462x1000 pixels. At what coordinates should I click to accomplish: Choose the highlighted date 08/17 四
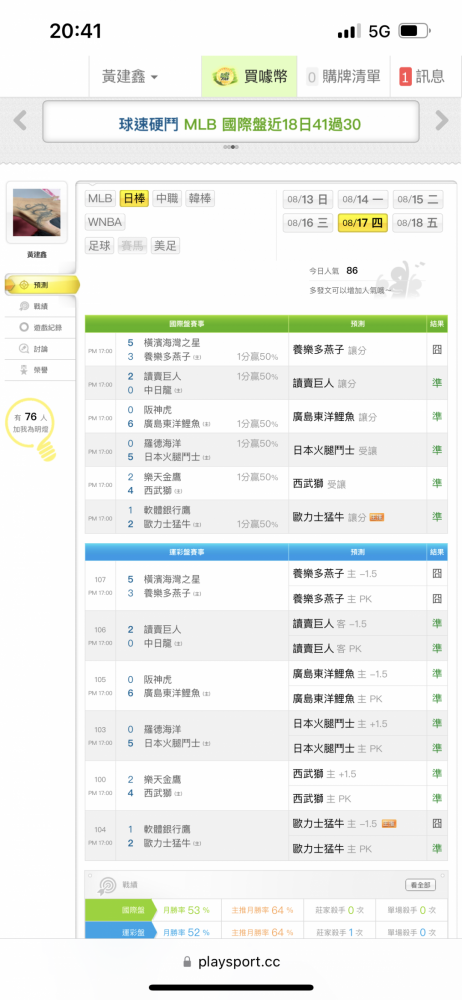tap(362, 223)
